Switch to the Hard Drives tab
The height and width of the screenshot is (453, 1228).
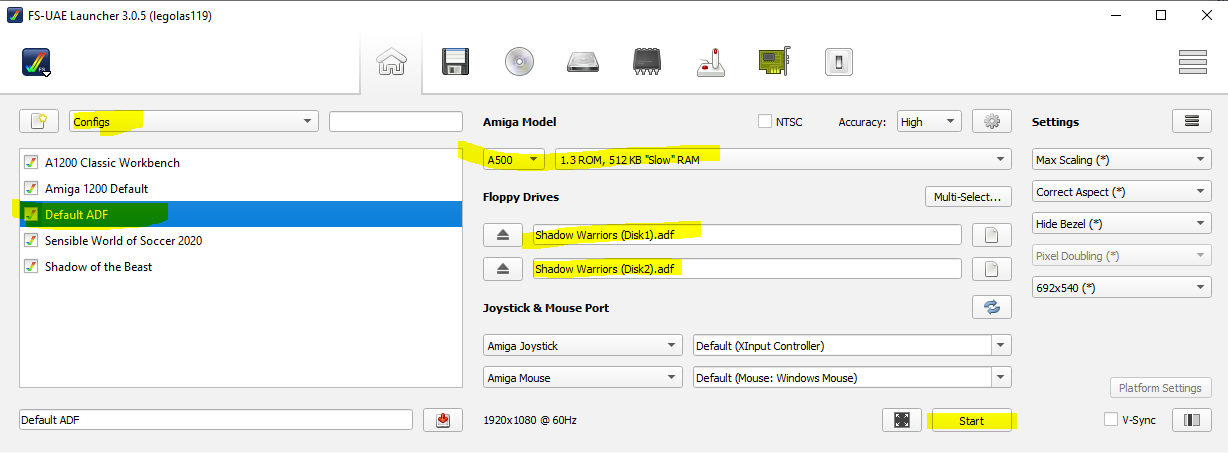click(x=584, y=63)
